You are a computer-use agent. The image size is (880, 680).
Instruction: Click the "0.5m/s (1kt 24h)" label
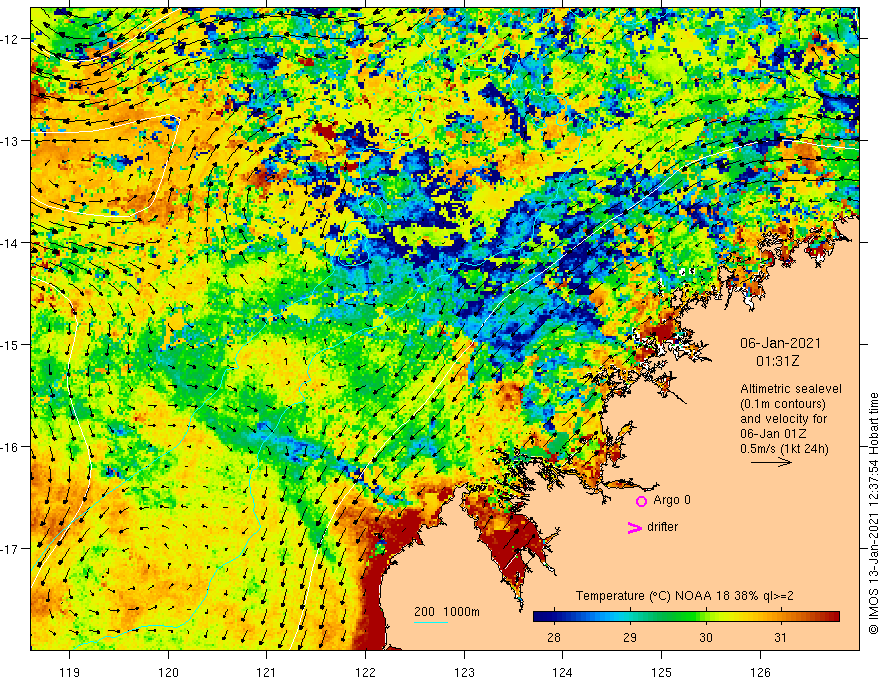784,448
